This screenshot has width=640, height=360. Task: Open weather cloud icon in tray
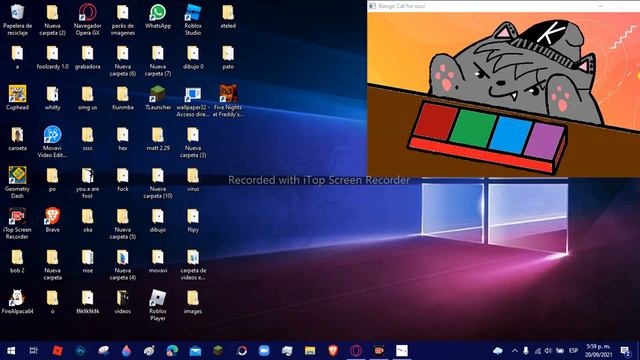[x=498, y=351]
